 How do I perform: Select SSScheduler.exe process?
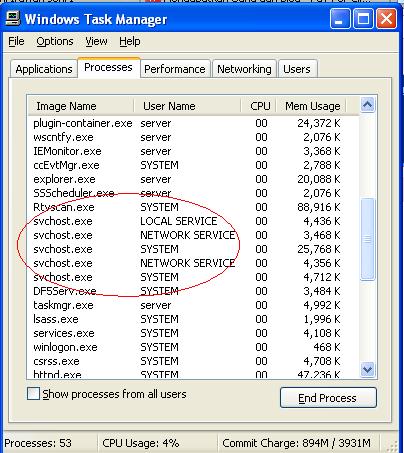pyautogui.click(x=187, y=193)
